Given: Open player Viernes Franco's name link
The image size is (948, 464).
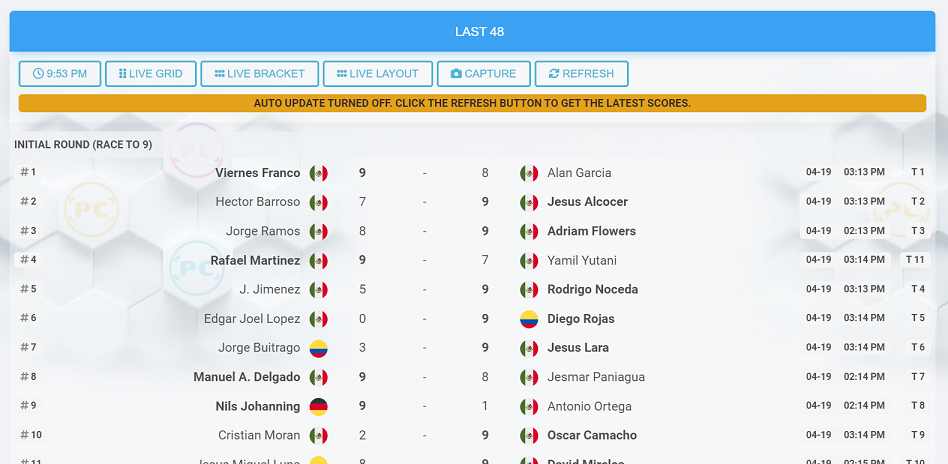Looking at the screenshot, I should coord(258,173).
